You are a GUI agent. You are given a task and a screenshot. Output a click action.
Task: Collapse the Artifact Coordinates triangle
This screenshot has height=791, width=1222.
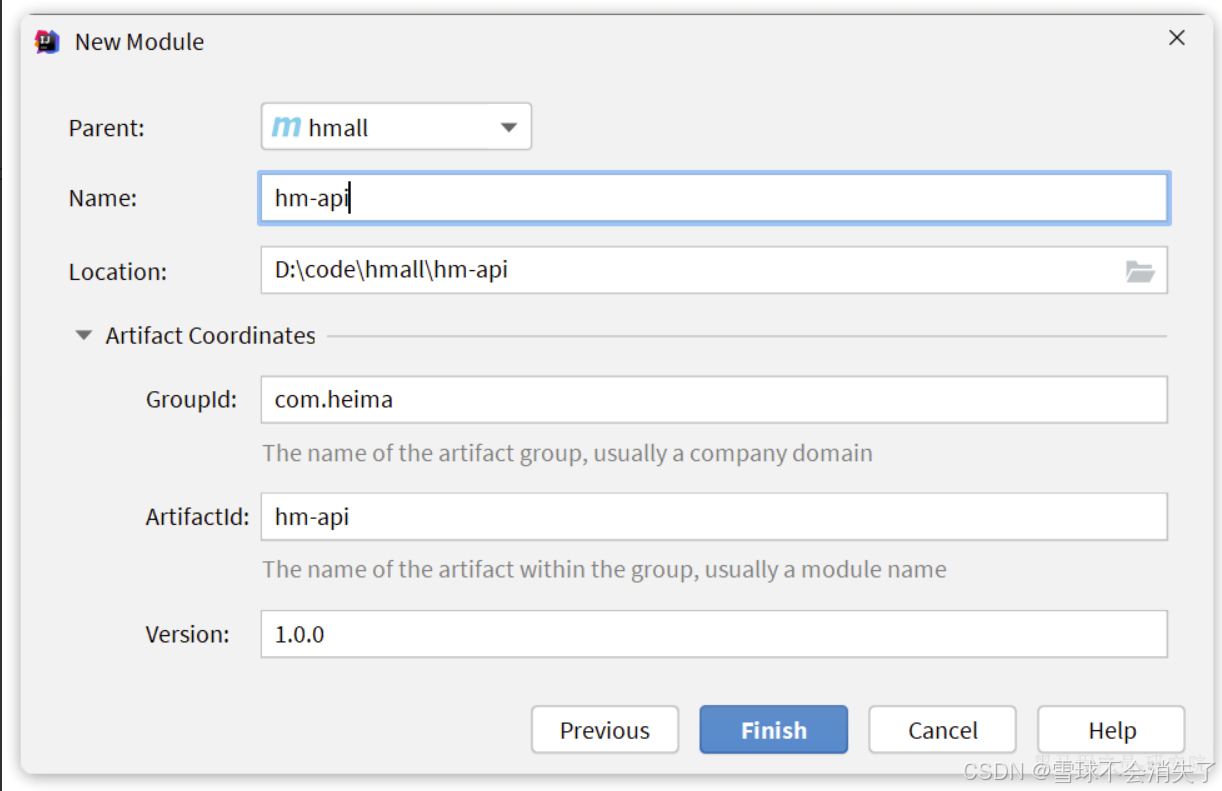pos(84,336)
